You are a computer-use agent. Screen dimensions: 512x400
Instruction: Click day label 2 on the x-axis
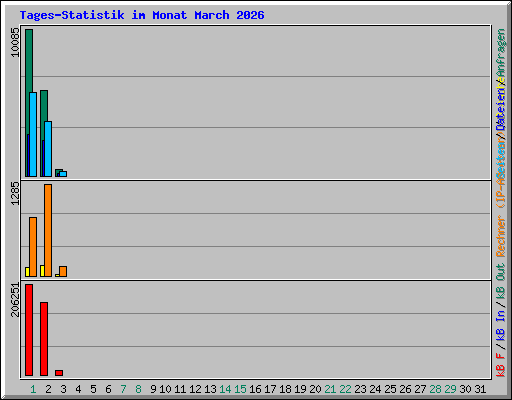click(48, 389)
